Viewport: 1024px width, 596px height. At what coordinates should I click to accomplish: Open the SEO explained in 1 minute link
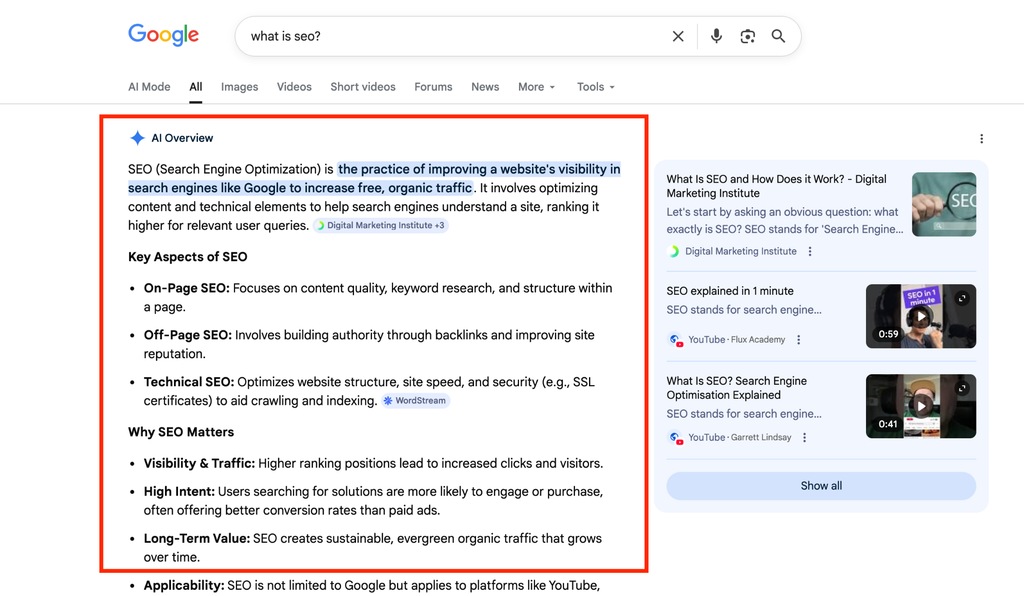coord(730,291)
